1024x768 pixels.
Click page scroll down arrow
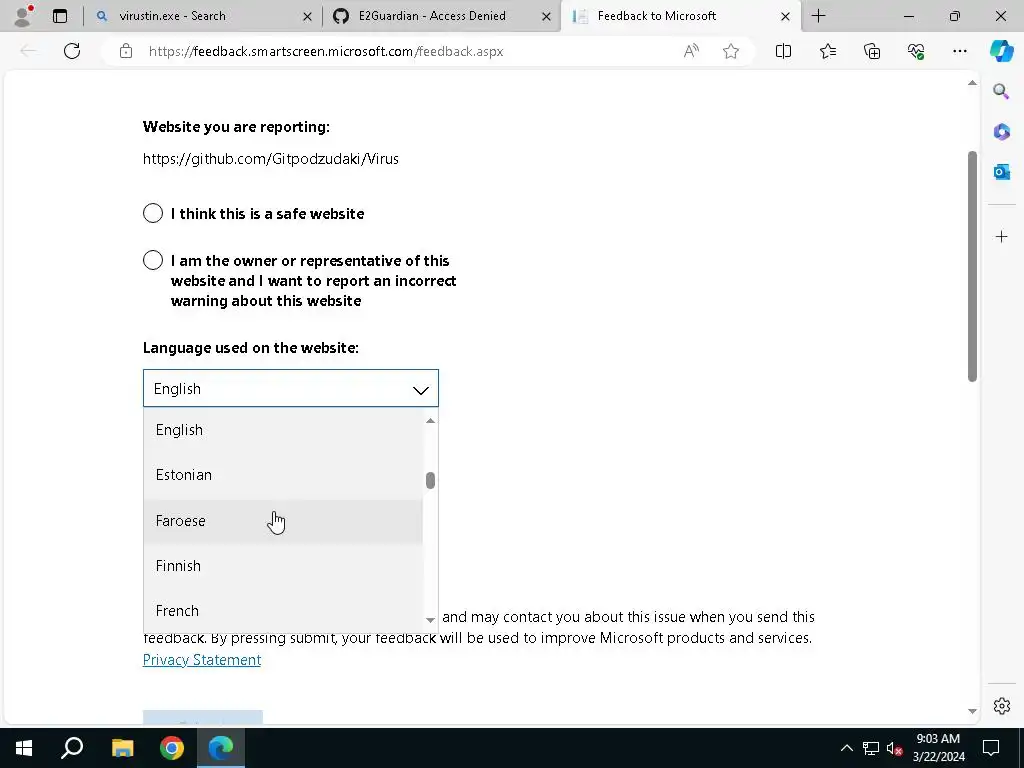click(972, 711)
